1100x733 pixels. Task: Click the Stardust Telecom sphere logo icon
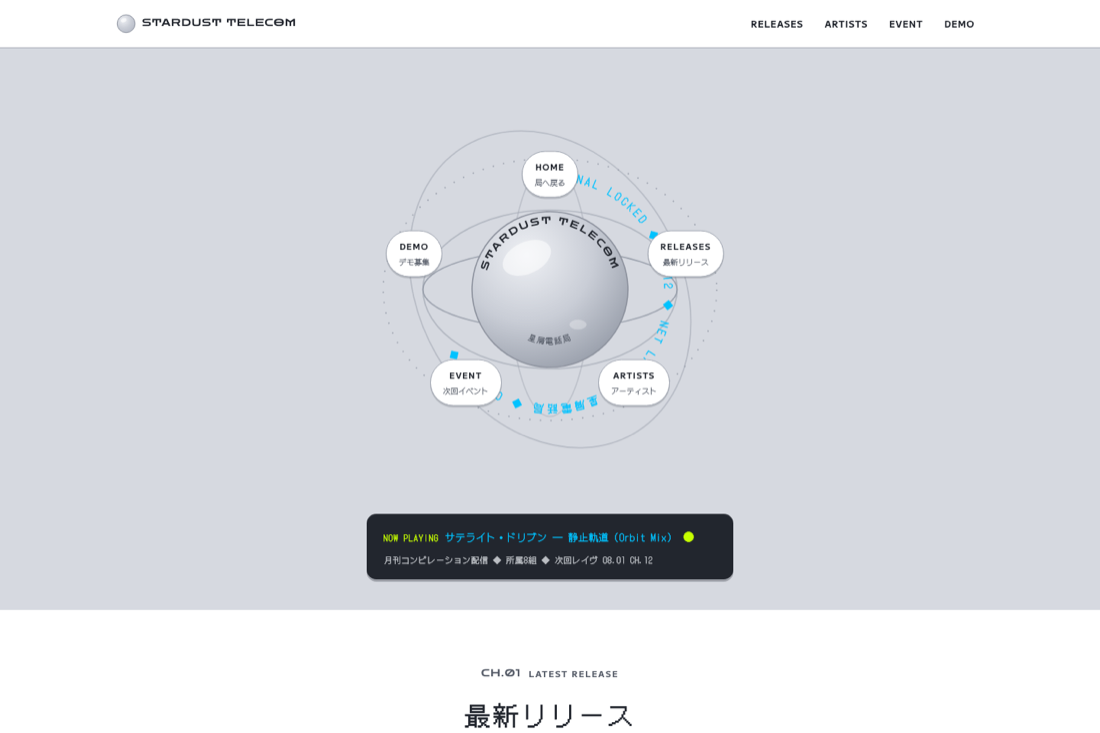(x=126, y=23)
